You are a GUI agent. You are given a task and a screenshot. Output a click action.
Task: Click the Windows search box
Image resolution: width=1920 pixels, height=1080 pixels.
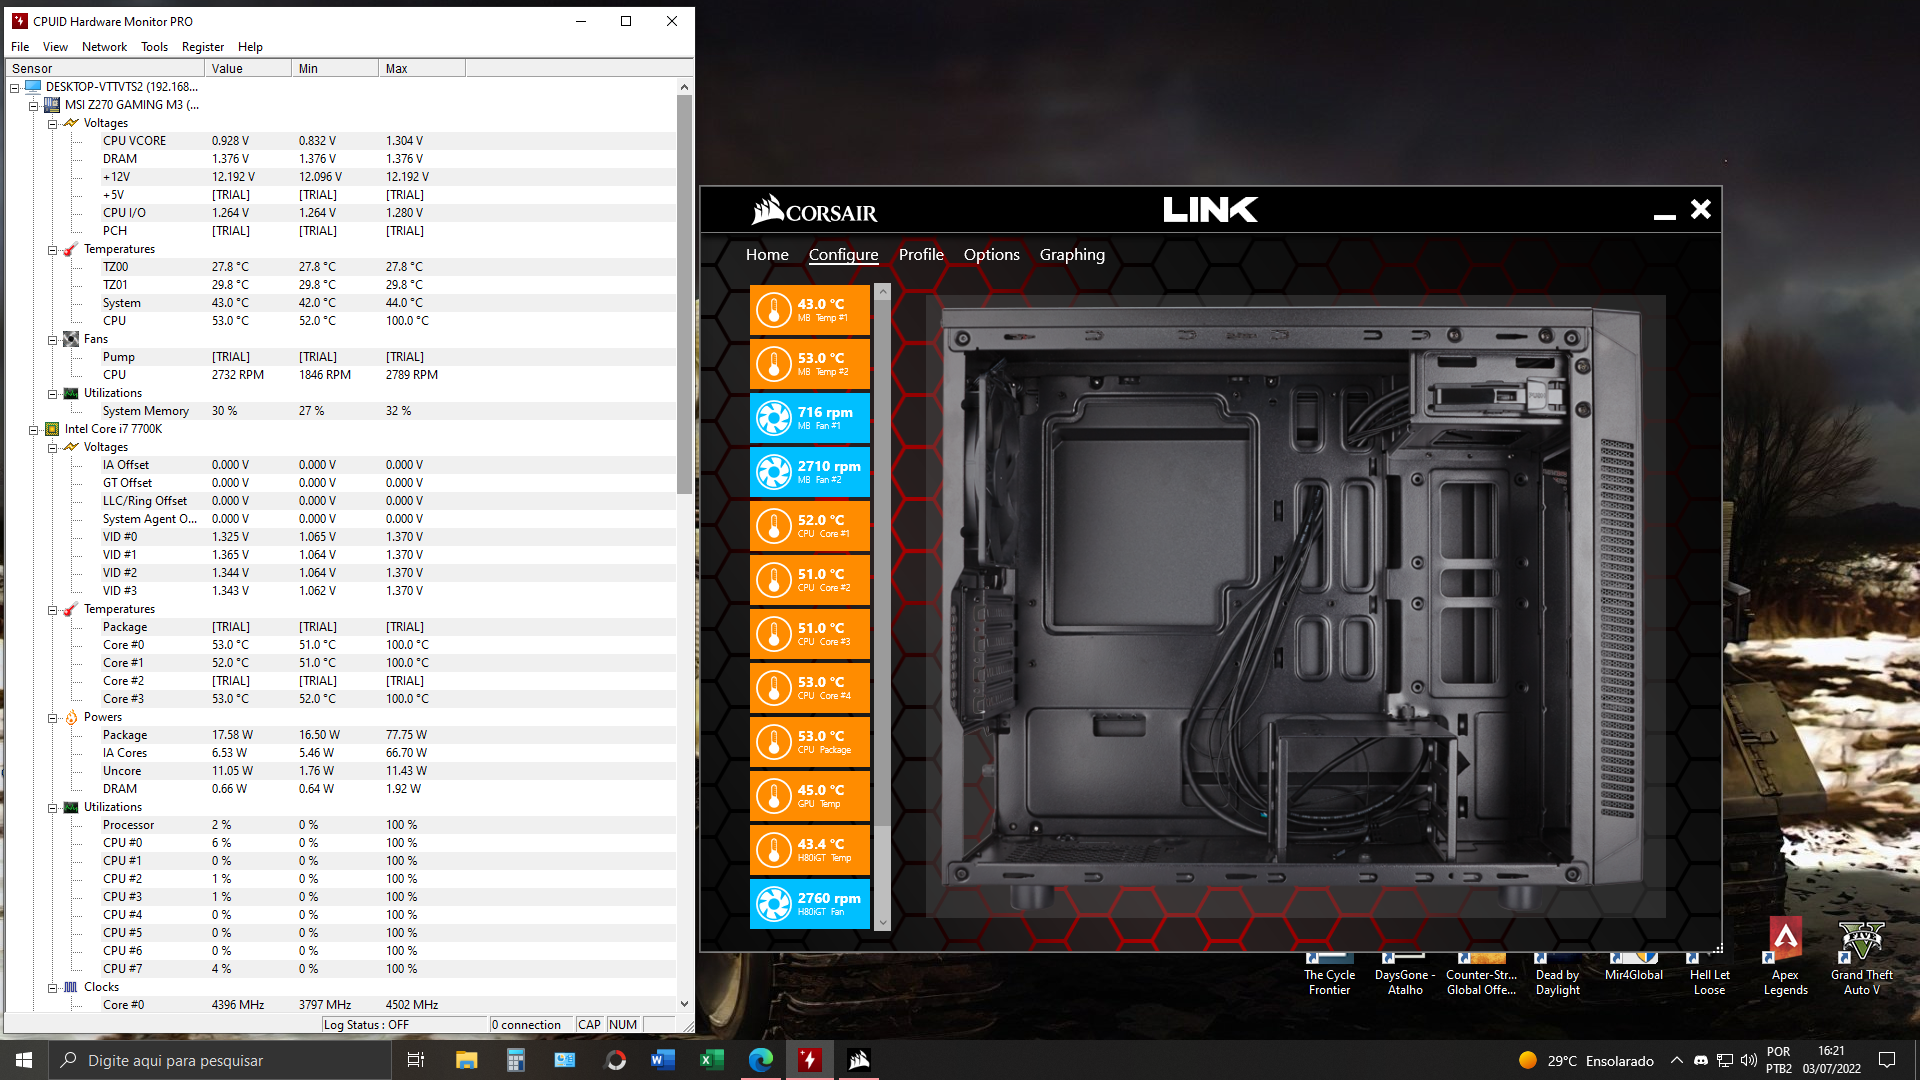[x=220, y=1060]
